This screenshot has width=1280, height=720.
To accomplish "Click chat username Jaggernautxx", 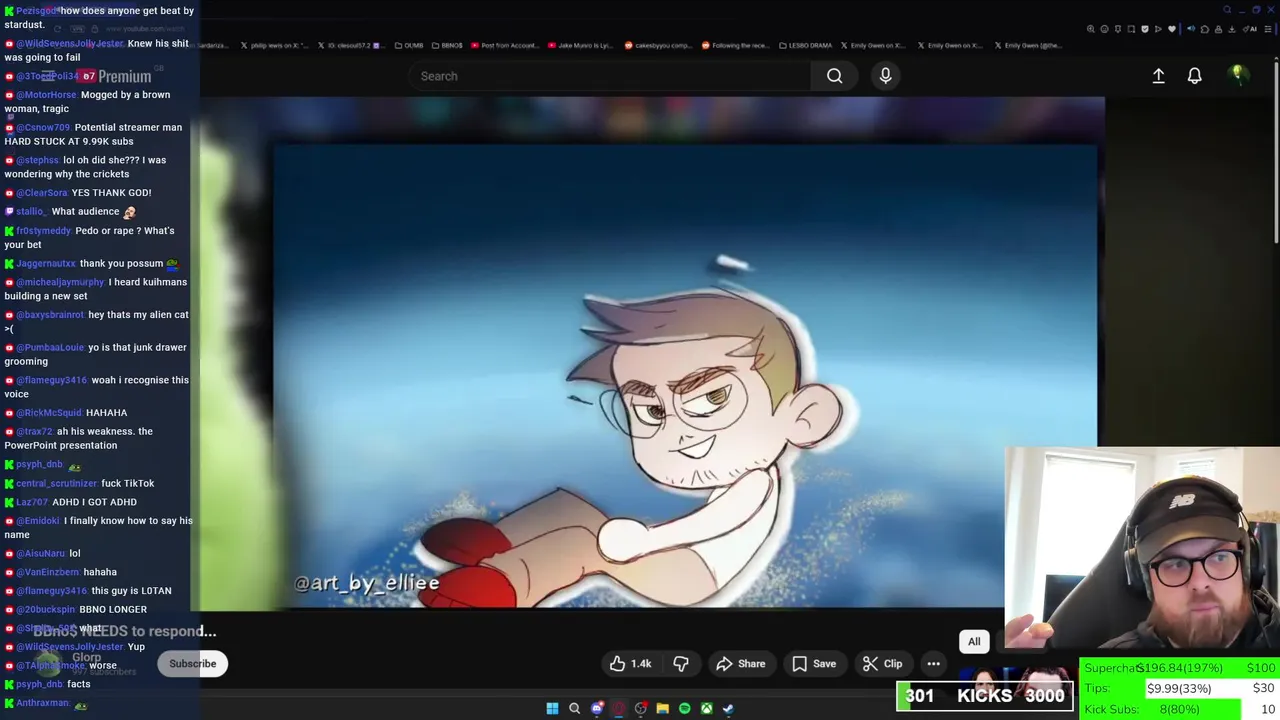I will click(46, 264).
